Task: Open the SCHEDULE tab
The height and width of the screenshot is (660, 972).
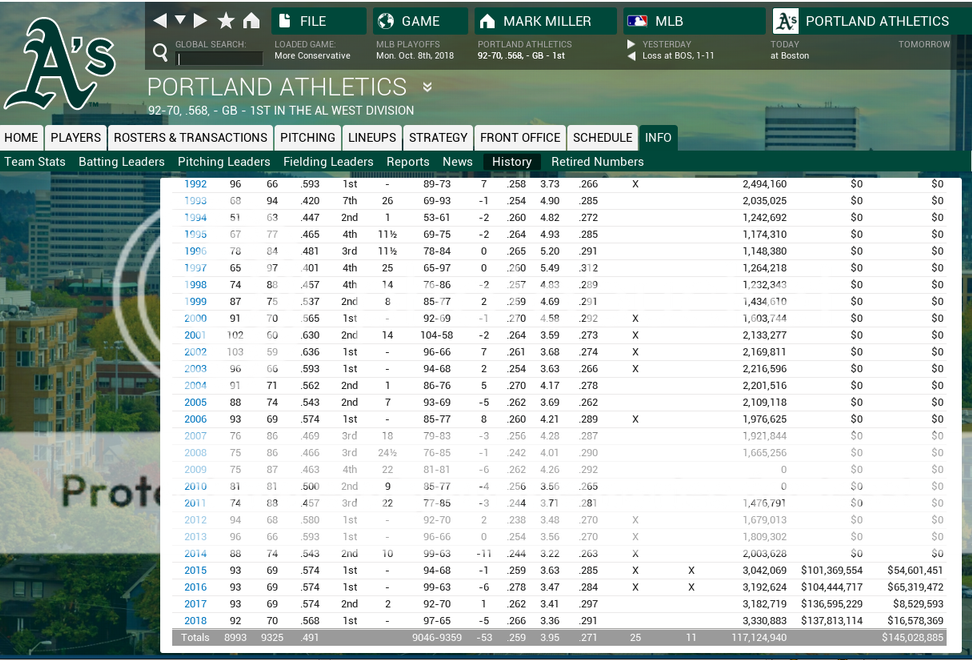Action: point(603,138)
